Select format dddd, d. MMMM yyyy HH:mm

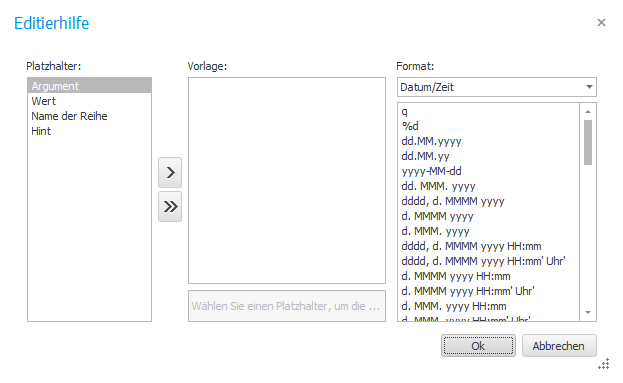489,246
